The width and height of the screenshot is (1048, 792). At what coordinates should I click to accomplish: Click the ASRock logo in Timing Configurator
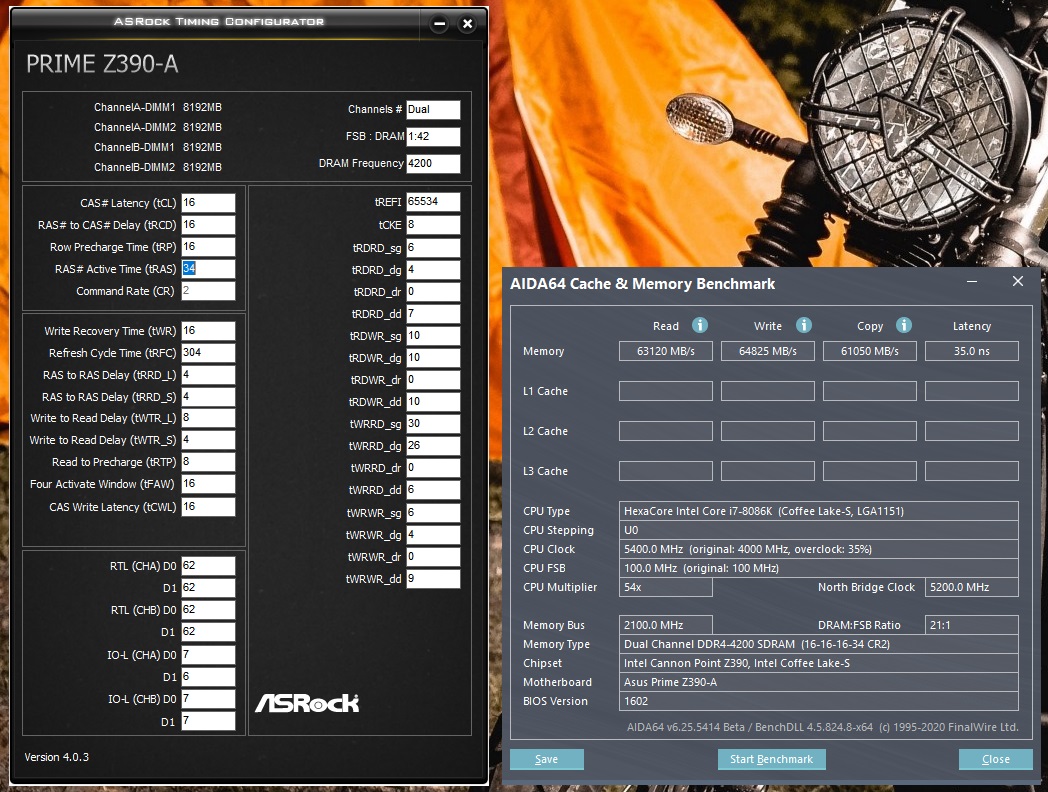point(307,703)
